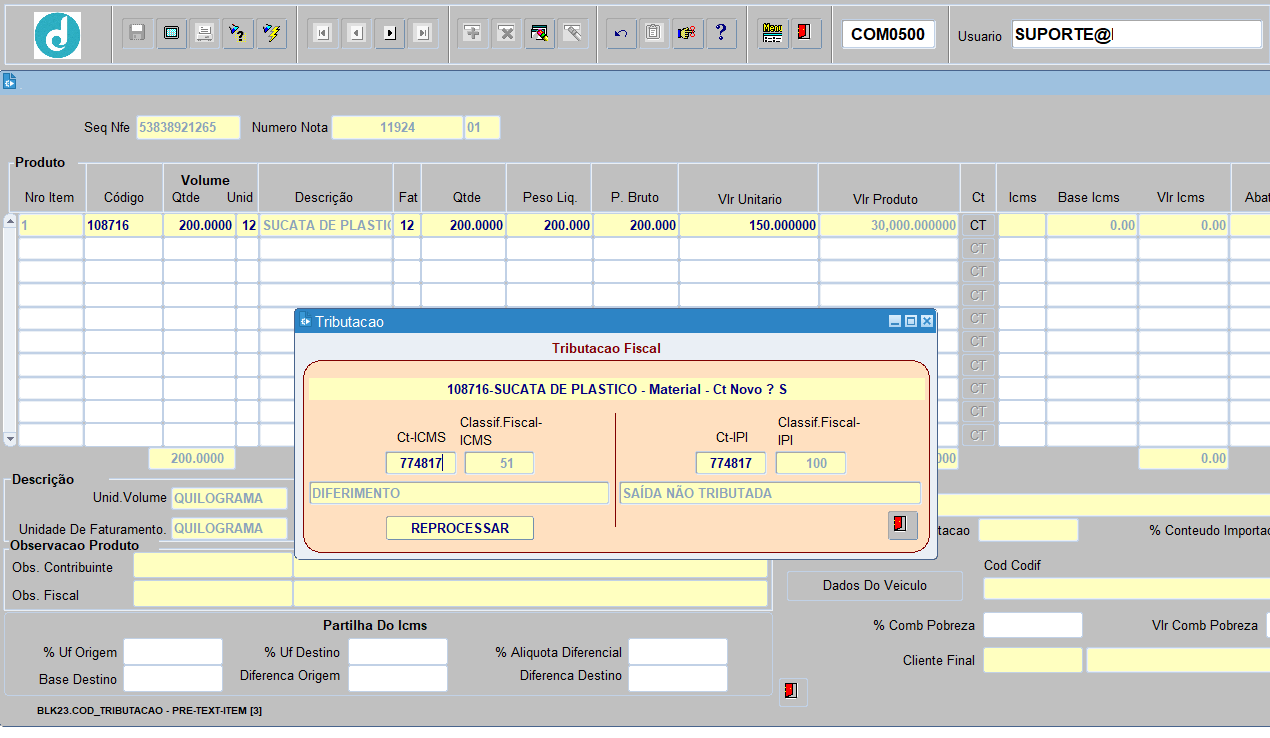Click the Ct-IPI field with 774817
Viewport: 1270px width, 738px height.
tap(731, 463)
